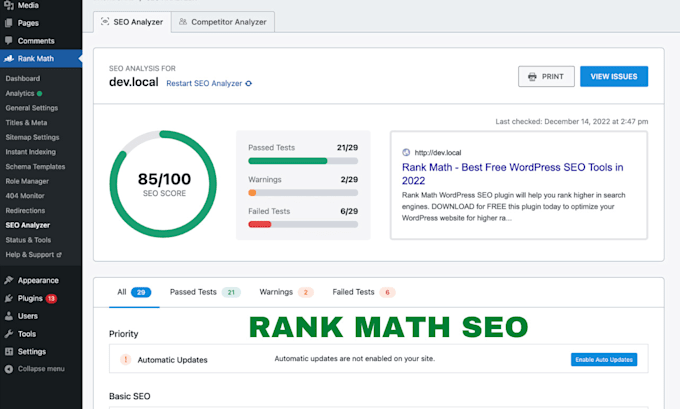Click the 6/29 failed tests count
680x409 pixels.
tap(349, 211)
